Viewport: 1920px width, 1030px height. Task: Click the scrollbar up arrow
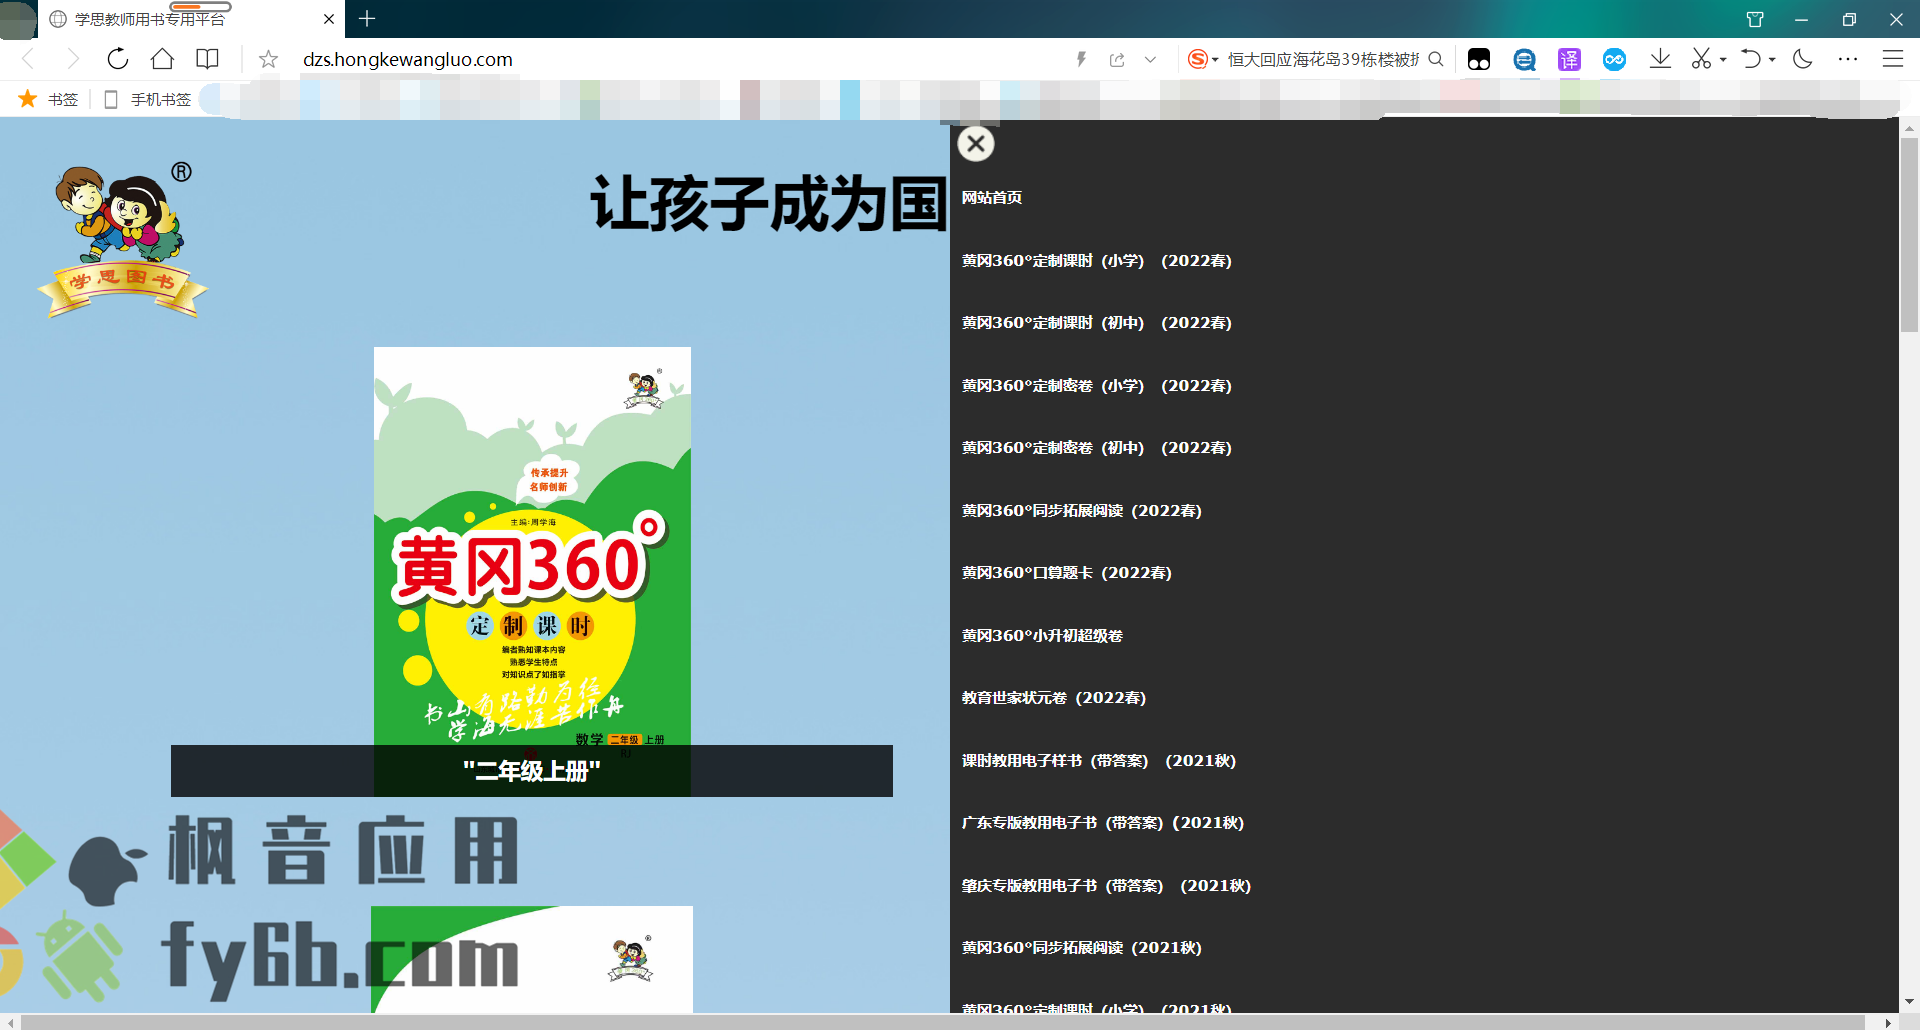pos(1910,128)
